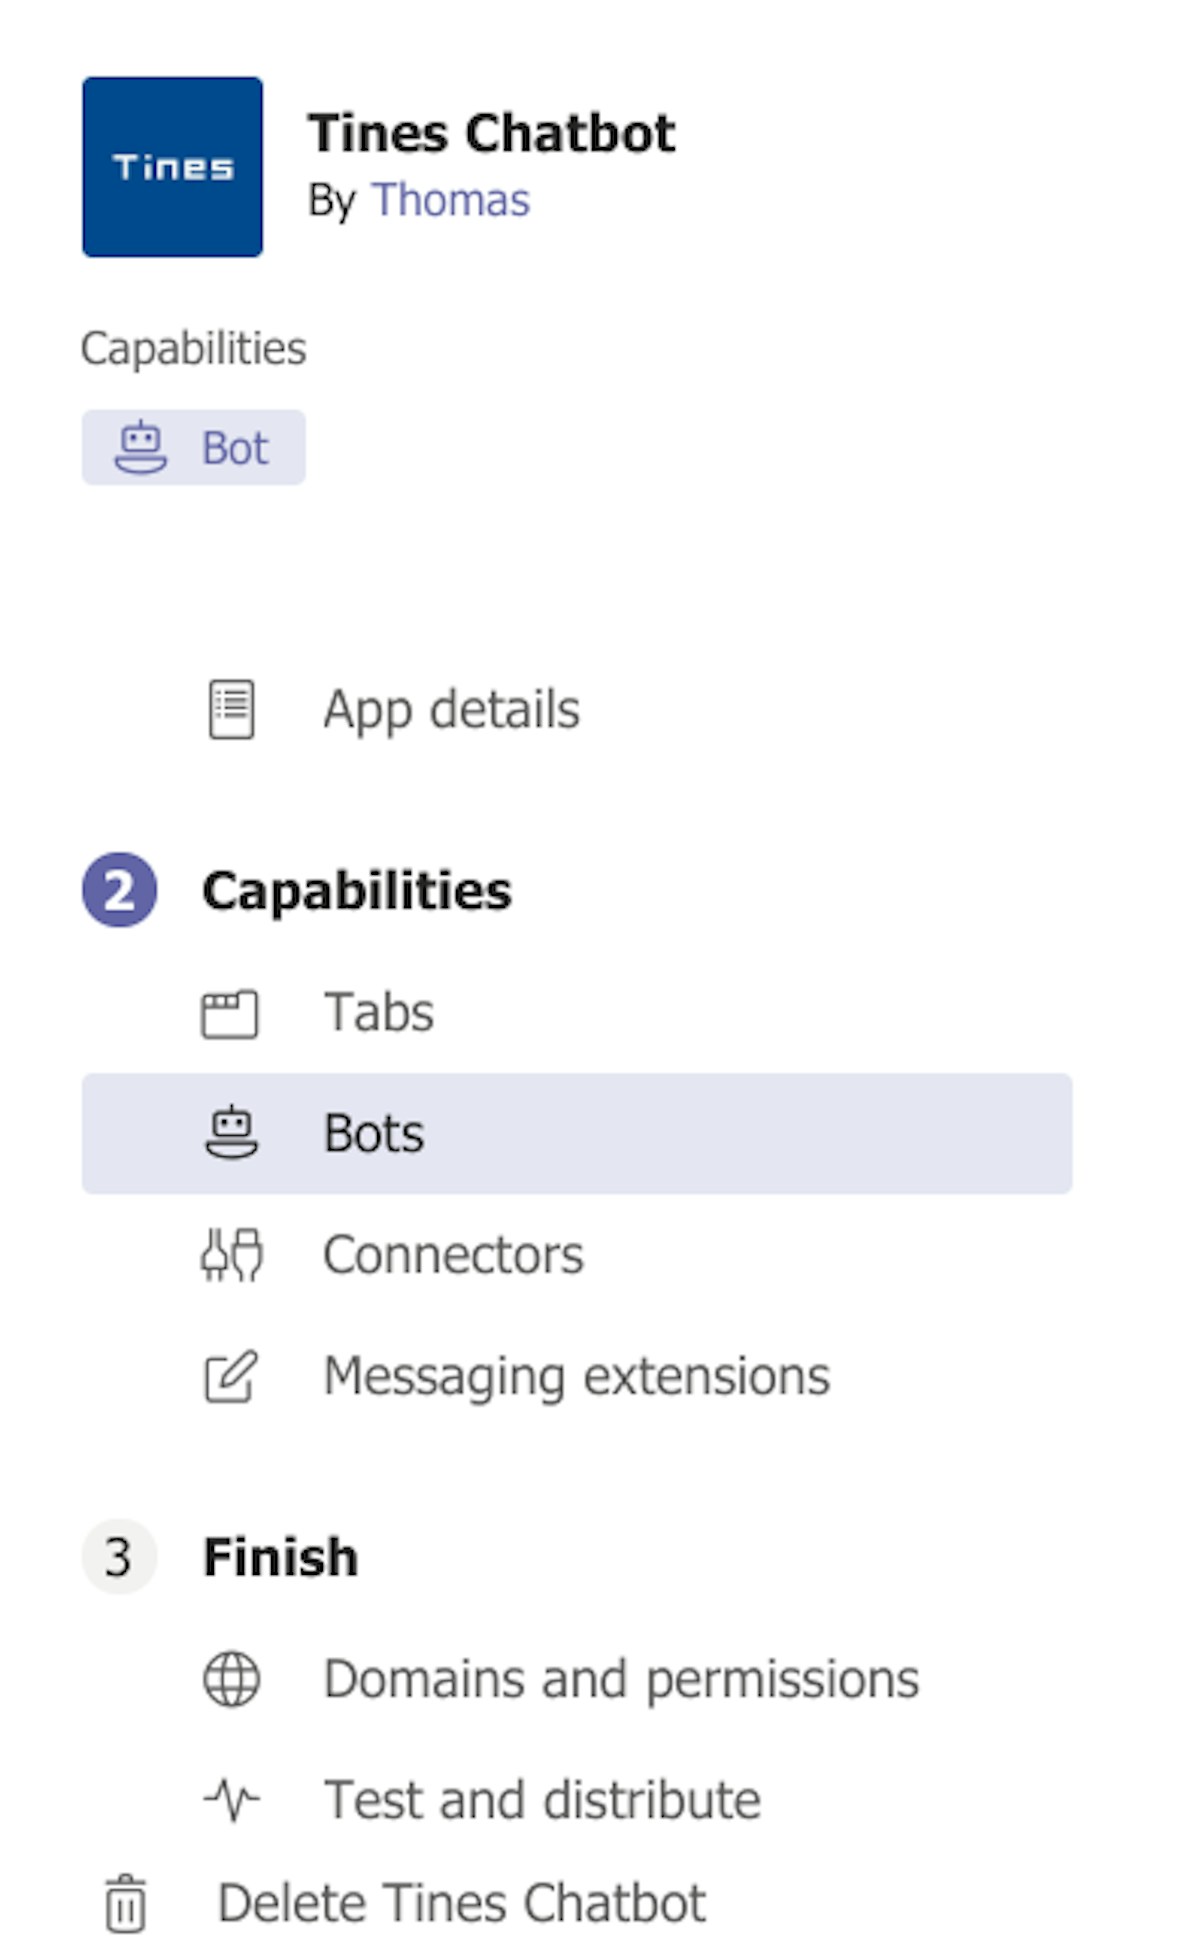Click the Test and distribute pulse icon

click(231, 1800)
